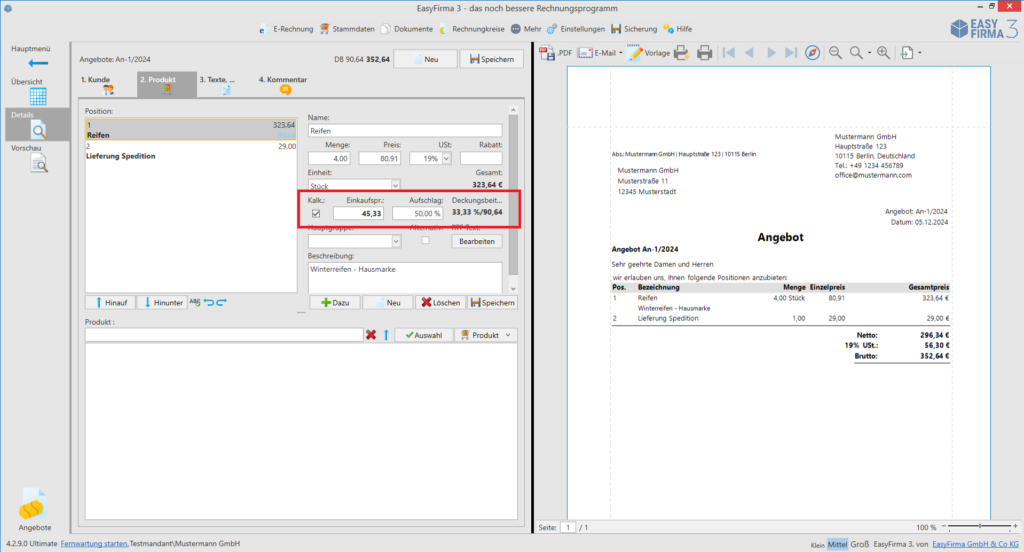Open the Sicherung menu
Image resolution: width=1024 pixels, height=552 pixels.
634,29
